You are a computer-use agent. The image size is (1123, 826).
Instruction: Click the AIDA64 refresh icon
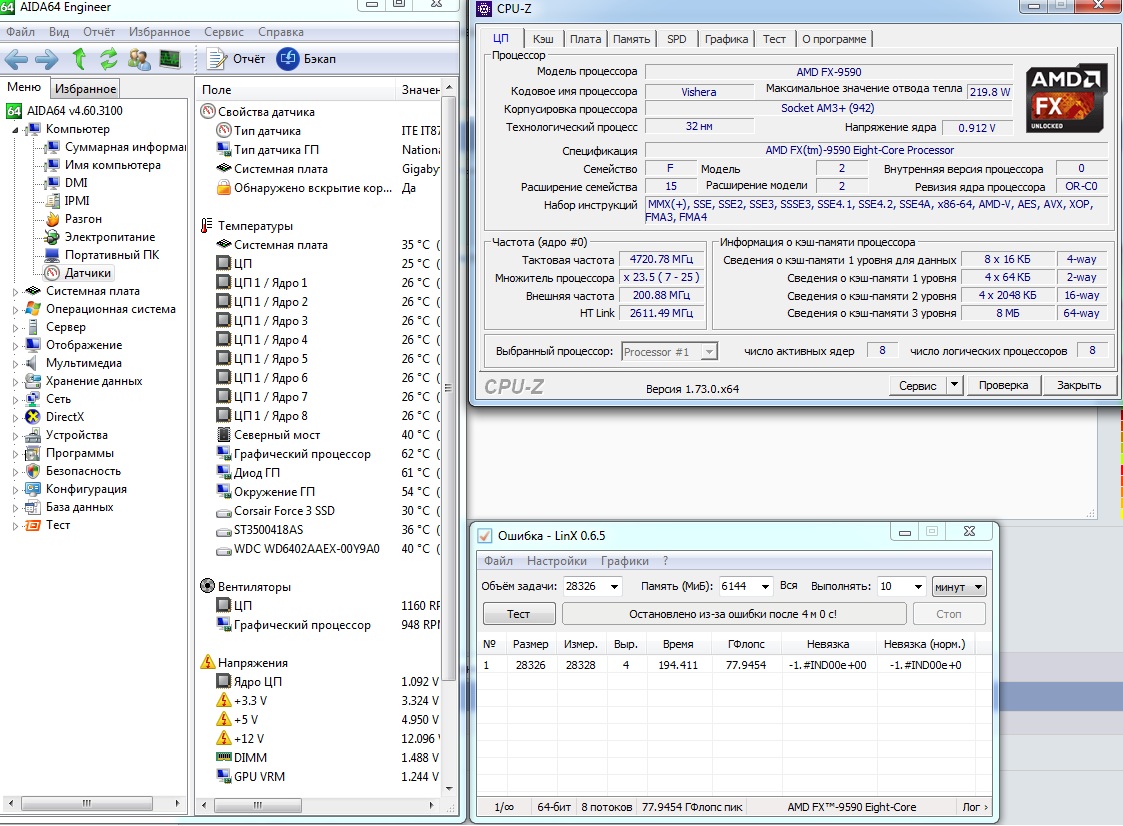pos(108,59)
